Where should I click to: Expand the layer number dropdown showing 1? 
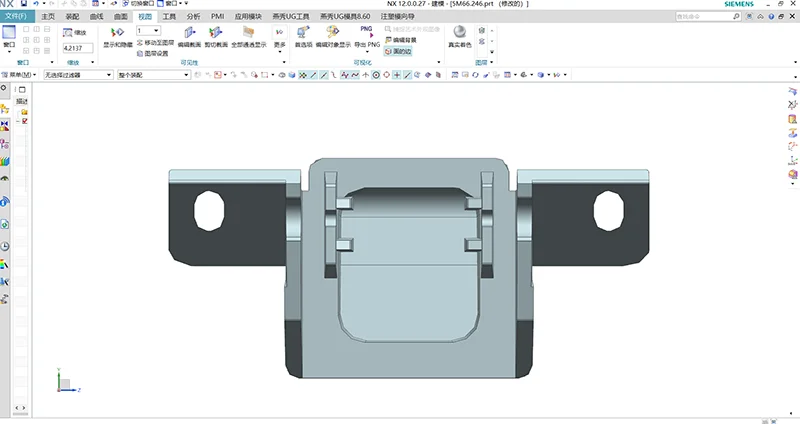[x=155, y=31]
